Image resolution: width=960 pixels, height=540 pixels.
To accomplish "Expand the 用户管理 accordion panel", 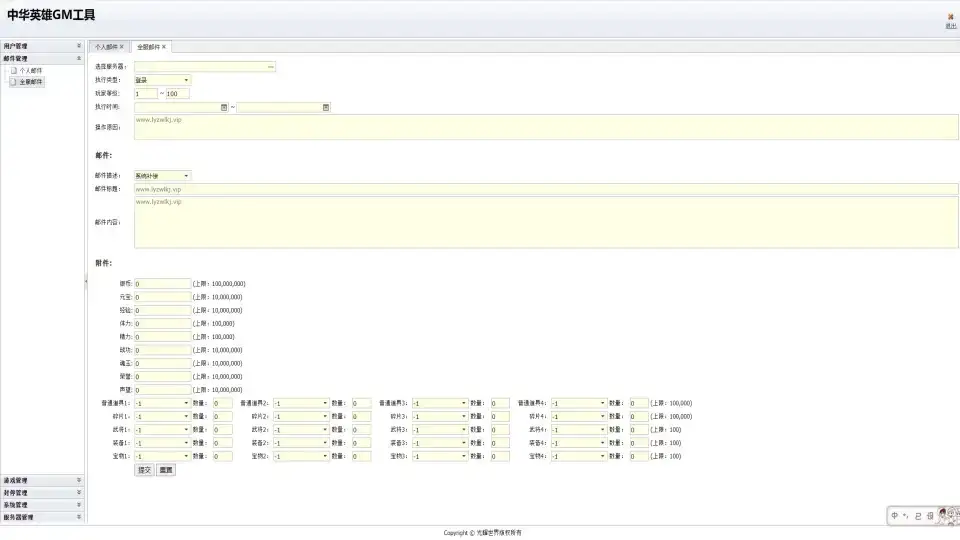I will pyautogui.click(x=42, y=46).
